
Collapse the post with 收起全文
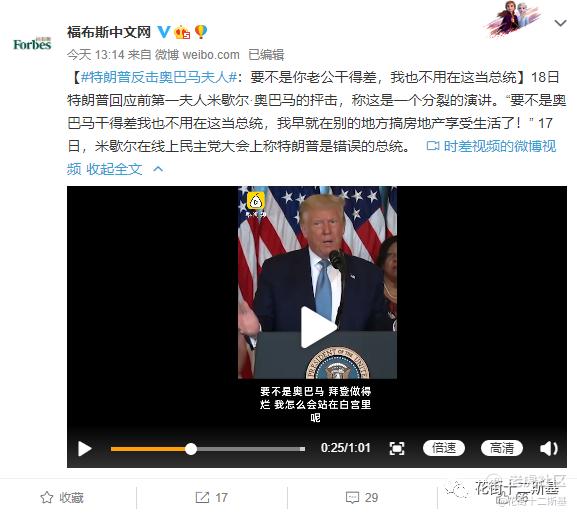114,169
